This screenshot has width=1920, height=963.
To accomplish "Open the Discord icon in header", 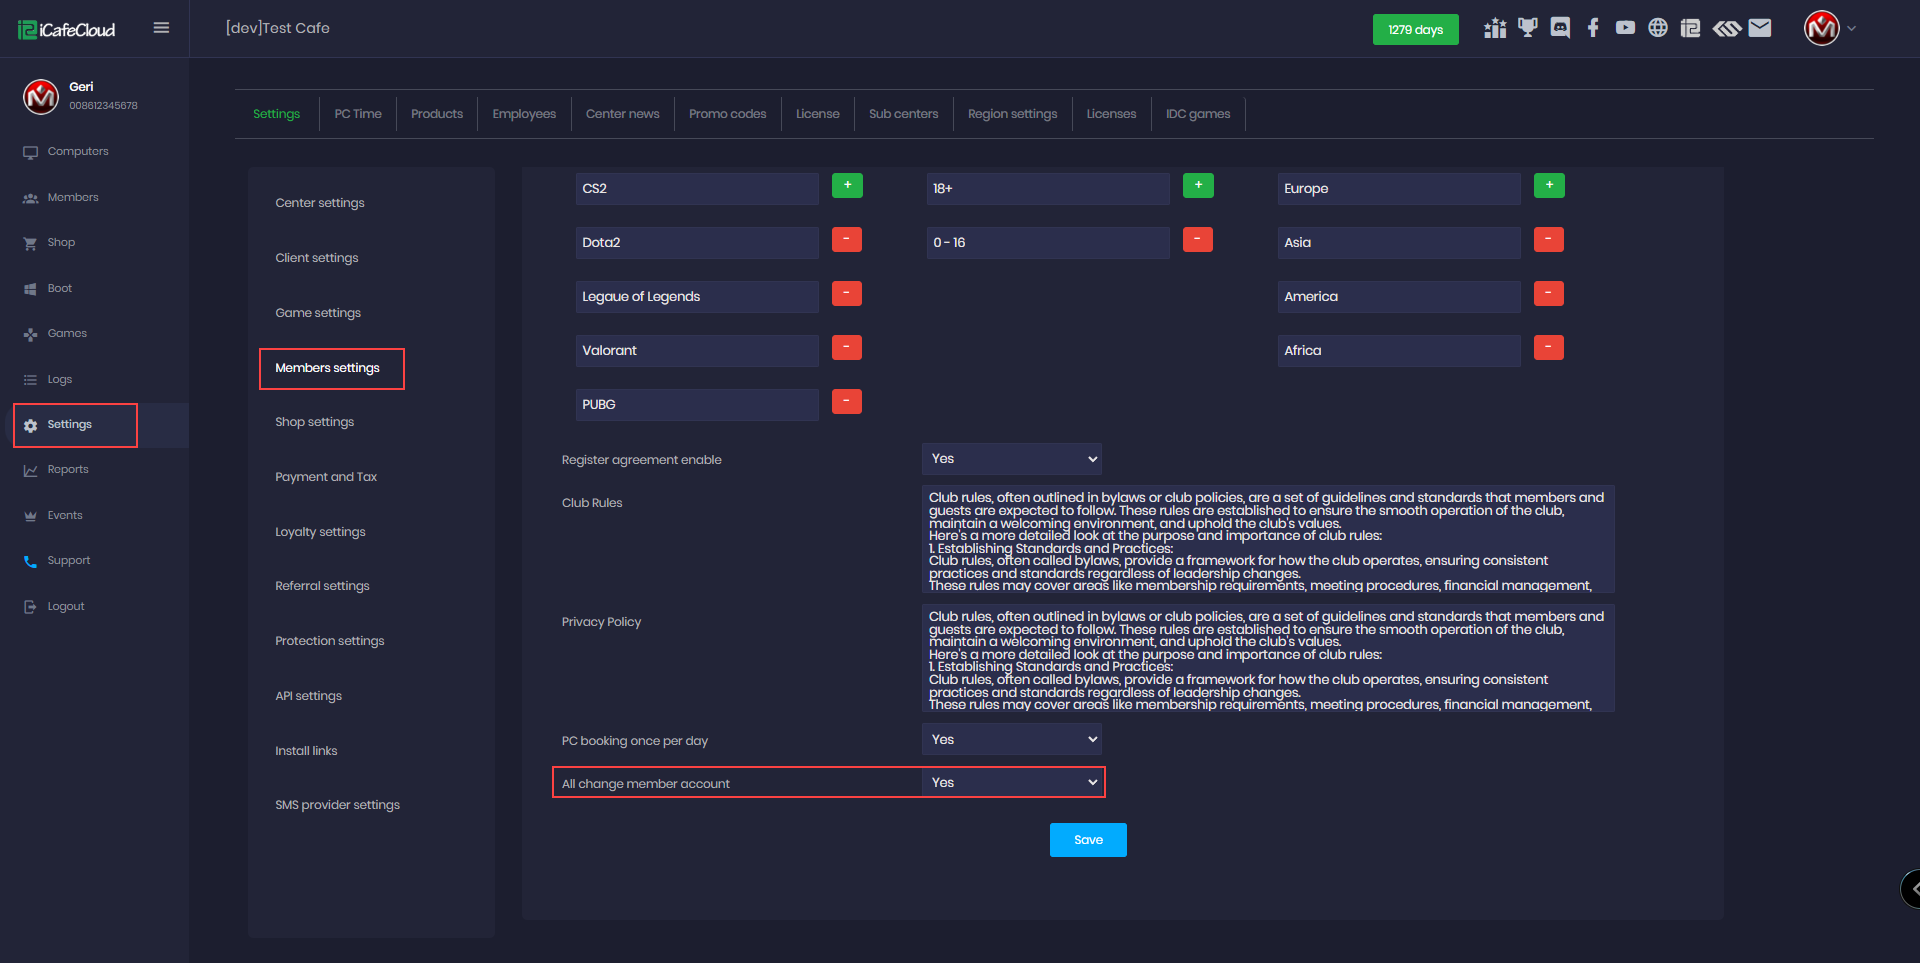I will (x=1560, y=28).
